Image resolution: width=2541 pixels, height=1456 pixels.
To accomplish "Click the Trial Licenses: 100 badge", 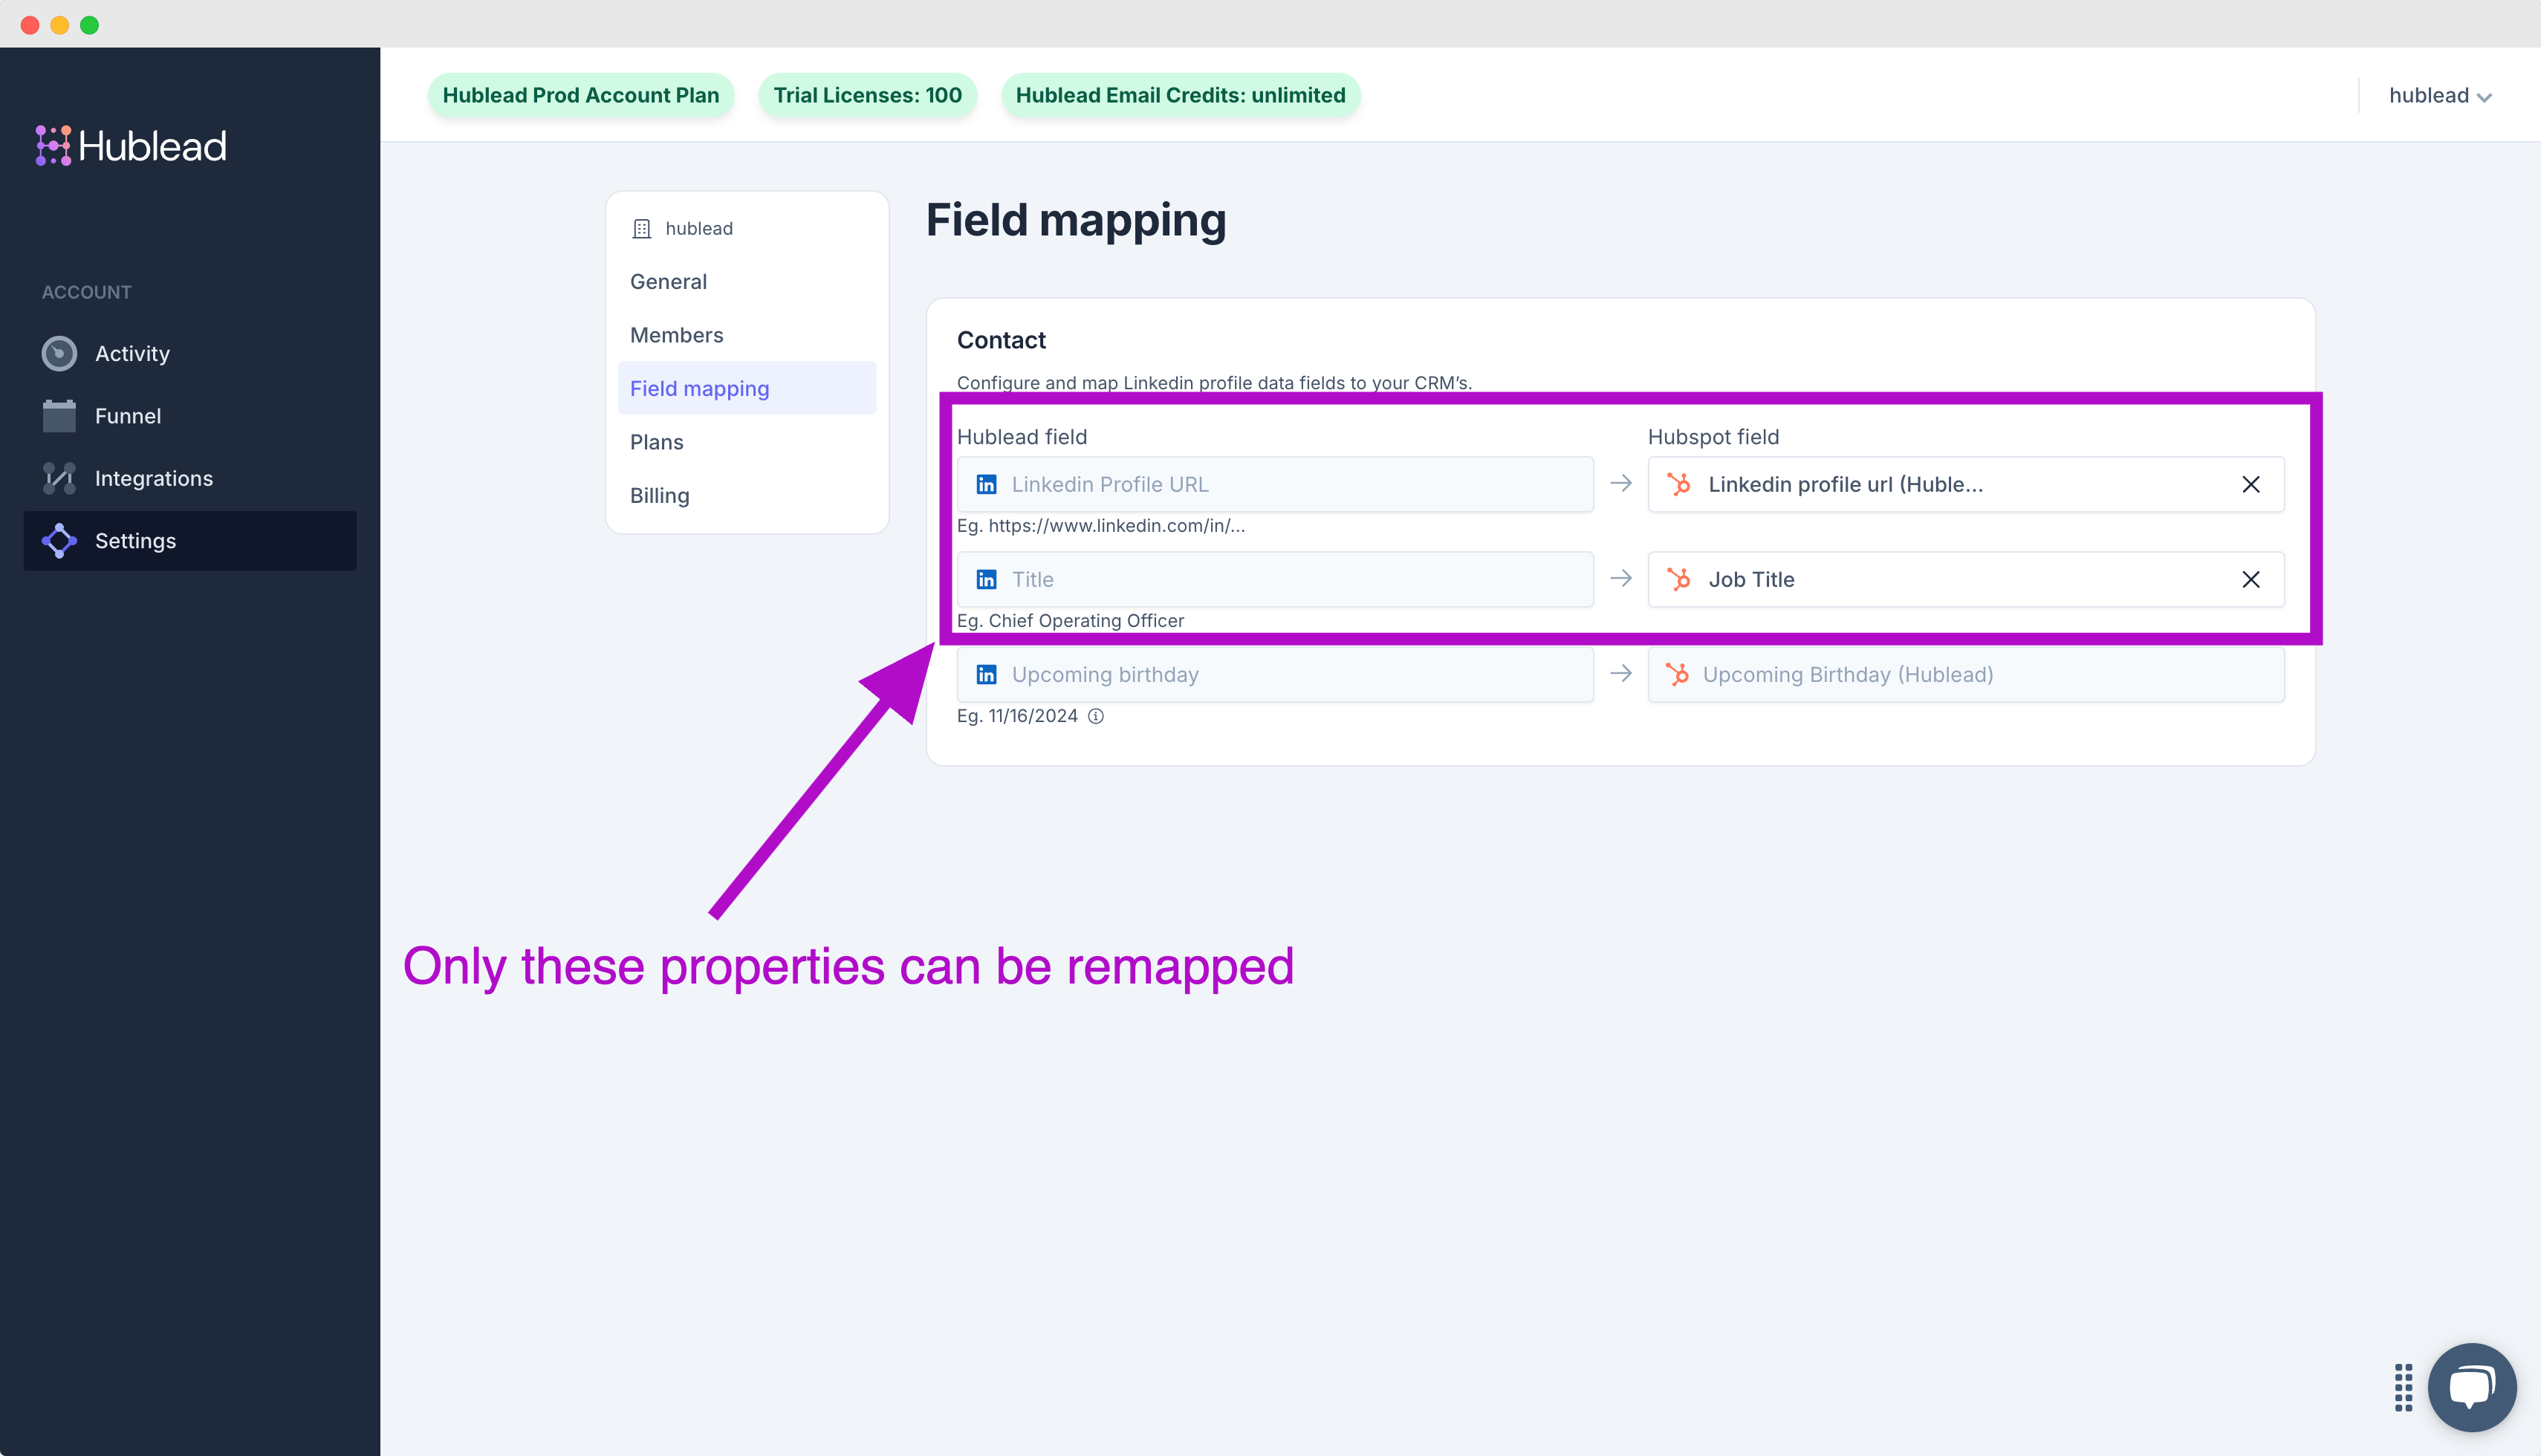I will (867, 96).
